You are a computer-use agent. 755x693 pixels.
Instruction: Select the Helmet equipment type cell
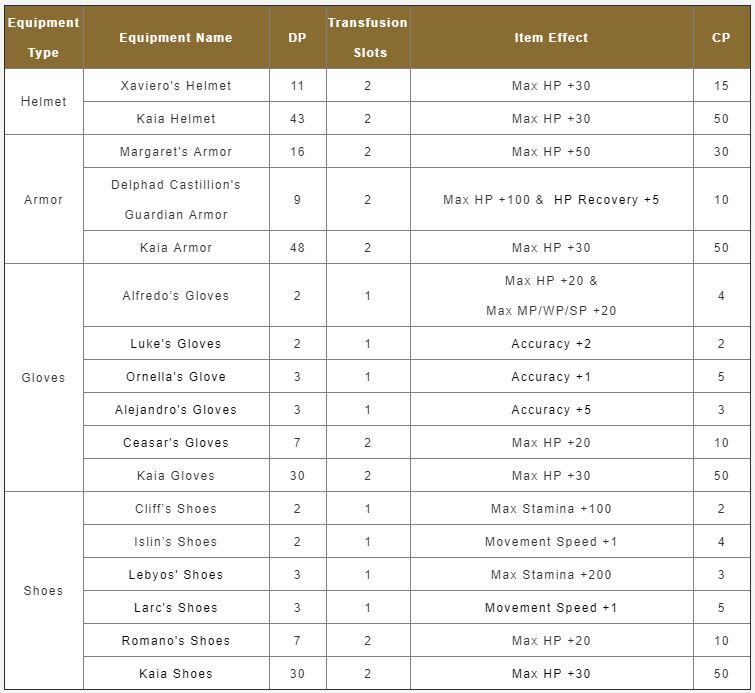point(43,102)
